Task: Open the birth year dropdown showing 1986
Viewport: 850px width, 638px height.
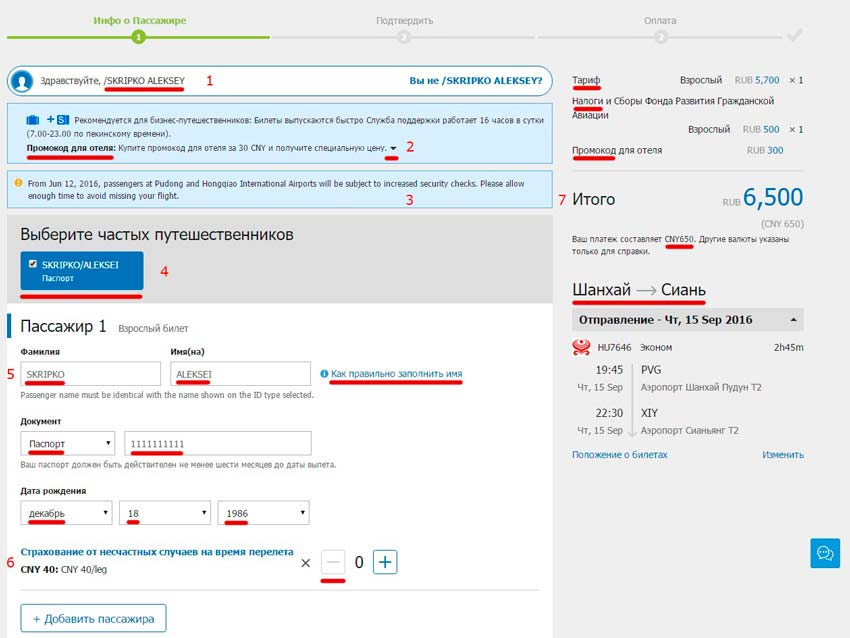Action: (x=262, y=513)
